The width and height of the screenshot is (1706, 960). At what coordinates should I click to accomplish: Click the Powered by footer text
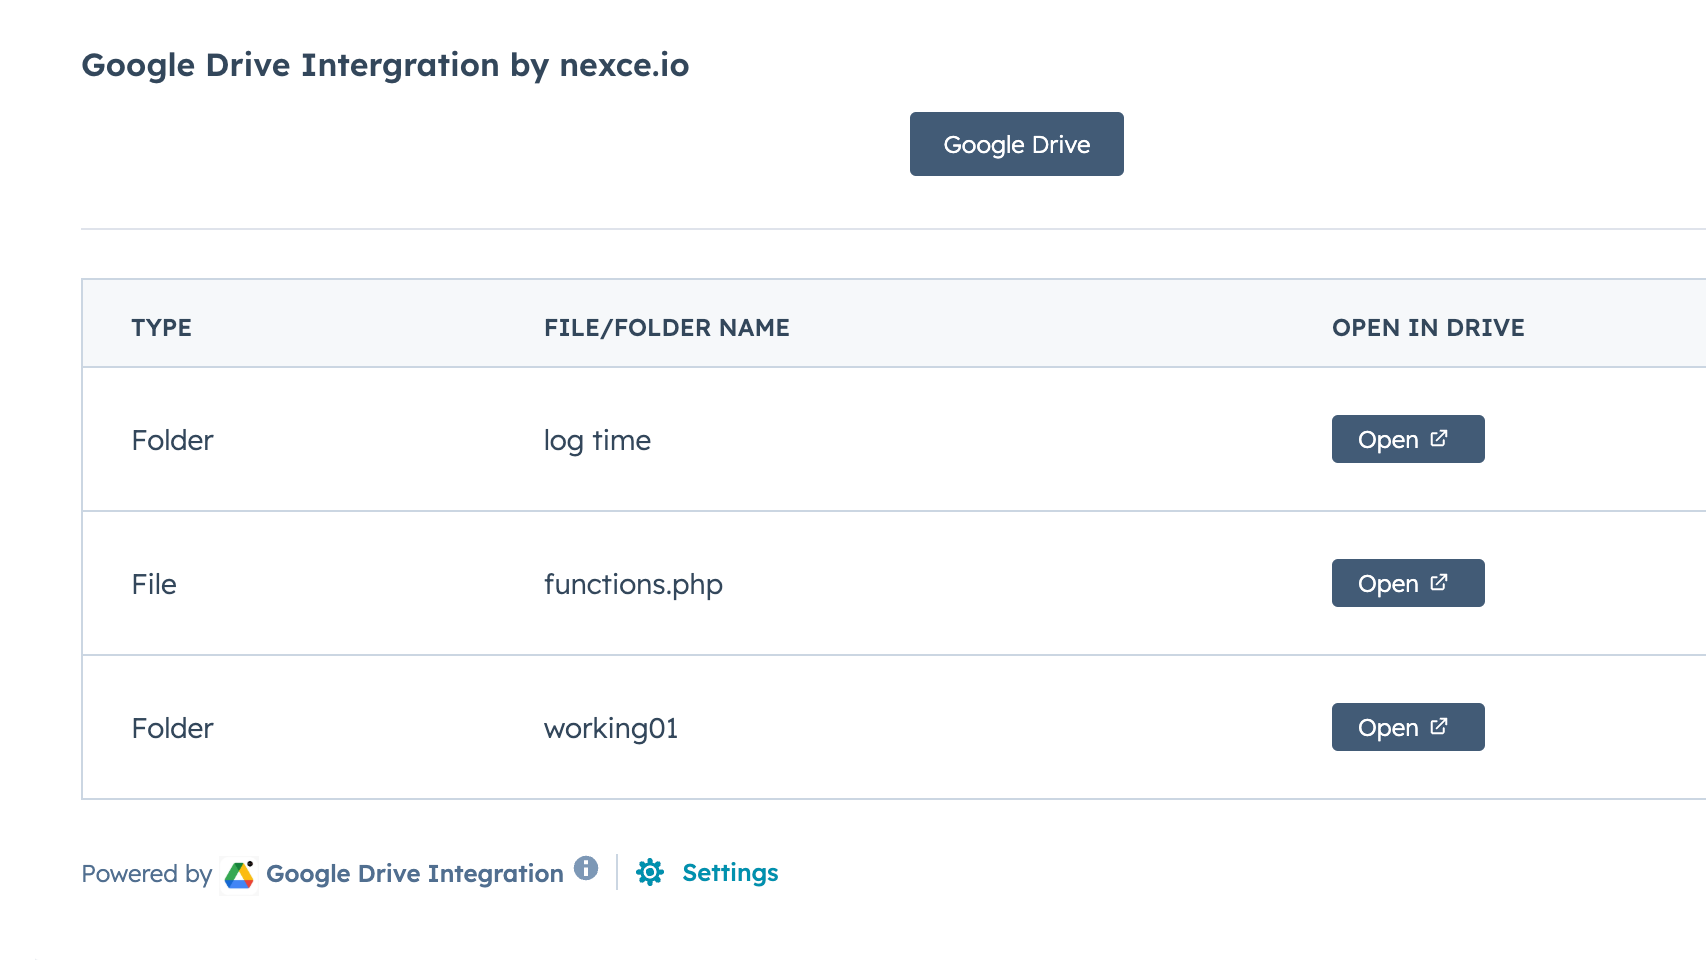click(146, 874)
